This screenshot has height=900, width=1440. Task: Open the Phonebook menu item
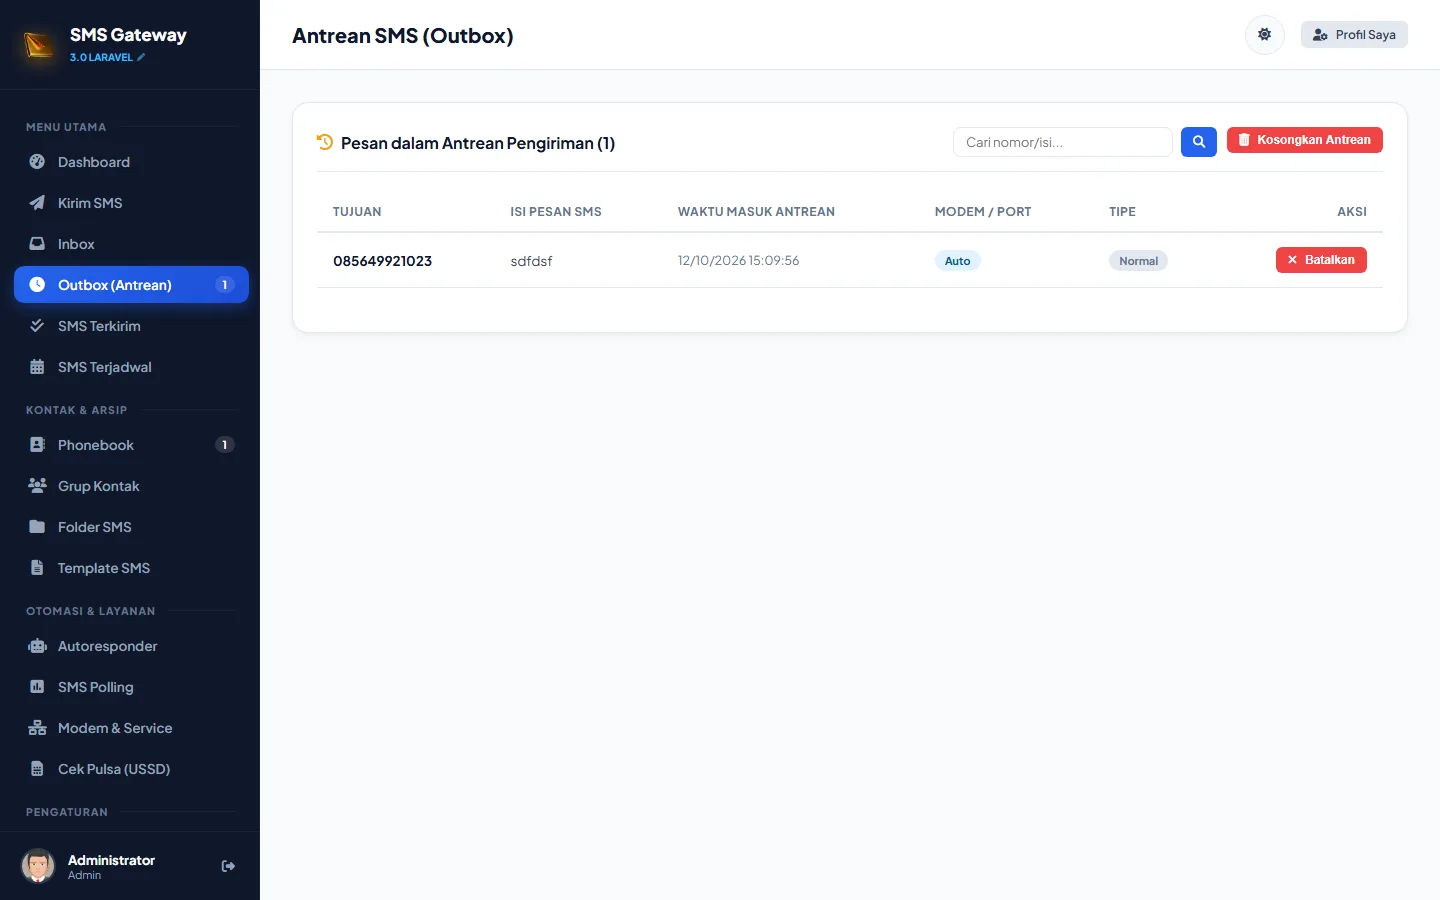(131, 445)
